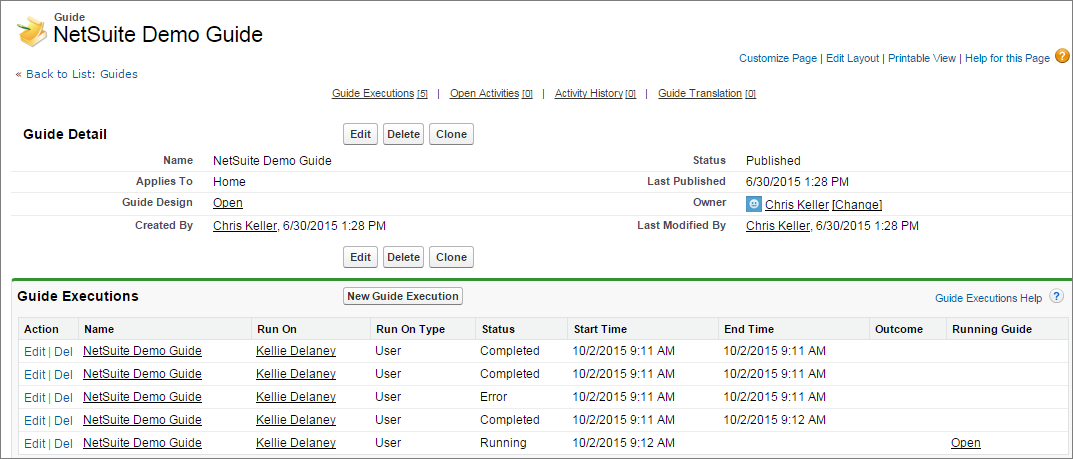The width and height of the screenshot is (1073, 459).
Task: Click the Guide Executions help question icon
Action: (x=1057, y=297)
